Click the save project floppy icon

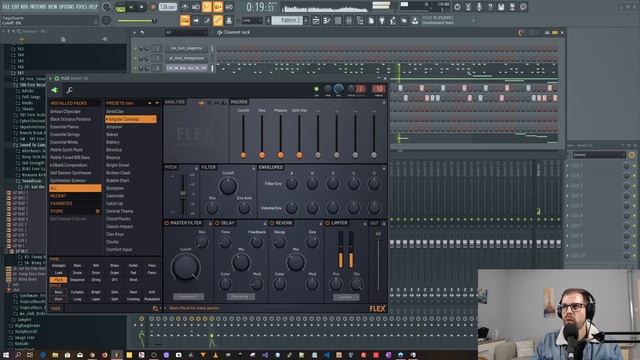[501, 7]
